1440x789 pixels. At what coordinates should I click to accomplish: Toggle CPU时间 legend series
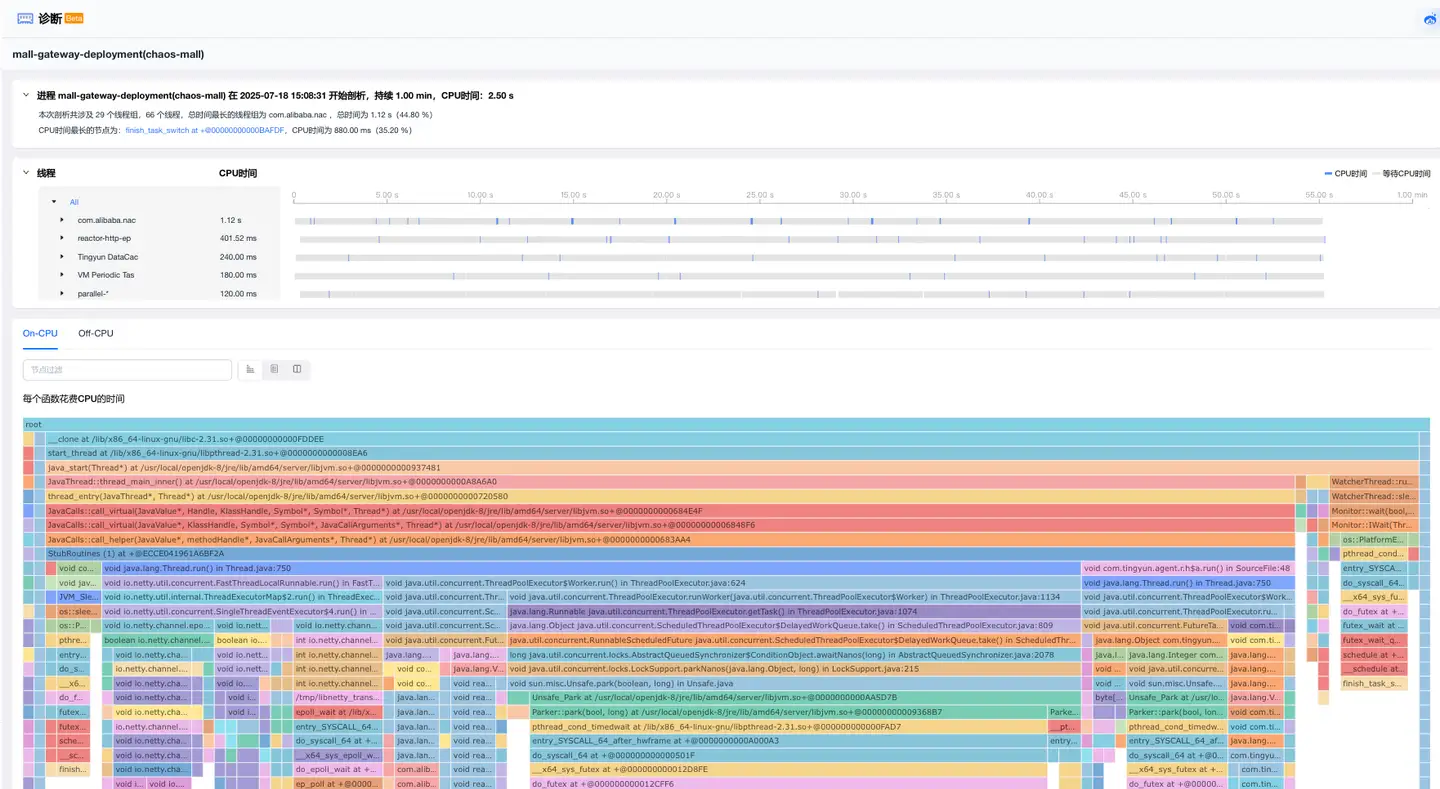pos(1345,173)
